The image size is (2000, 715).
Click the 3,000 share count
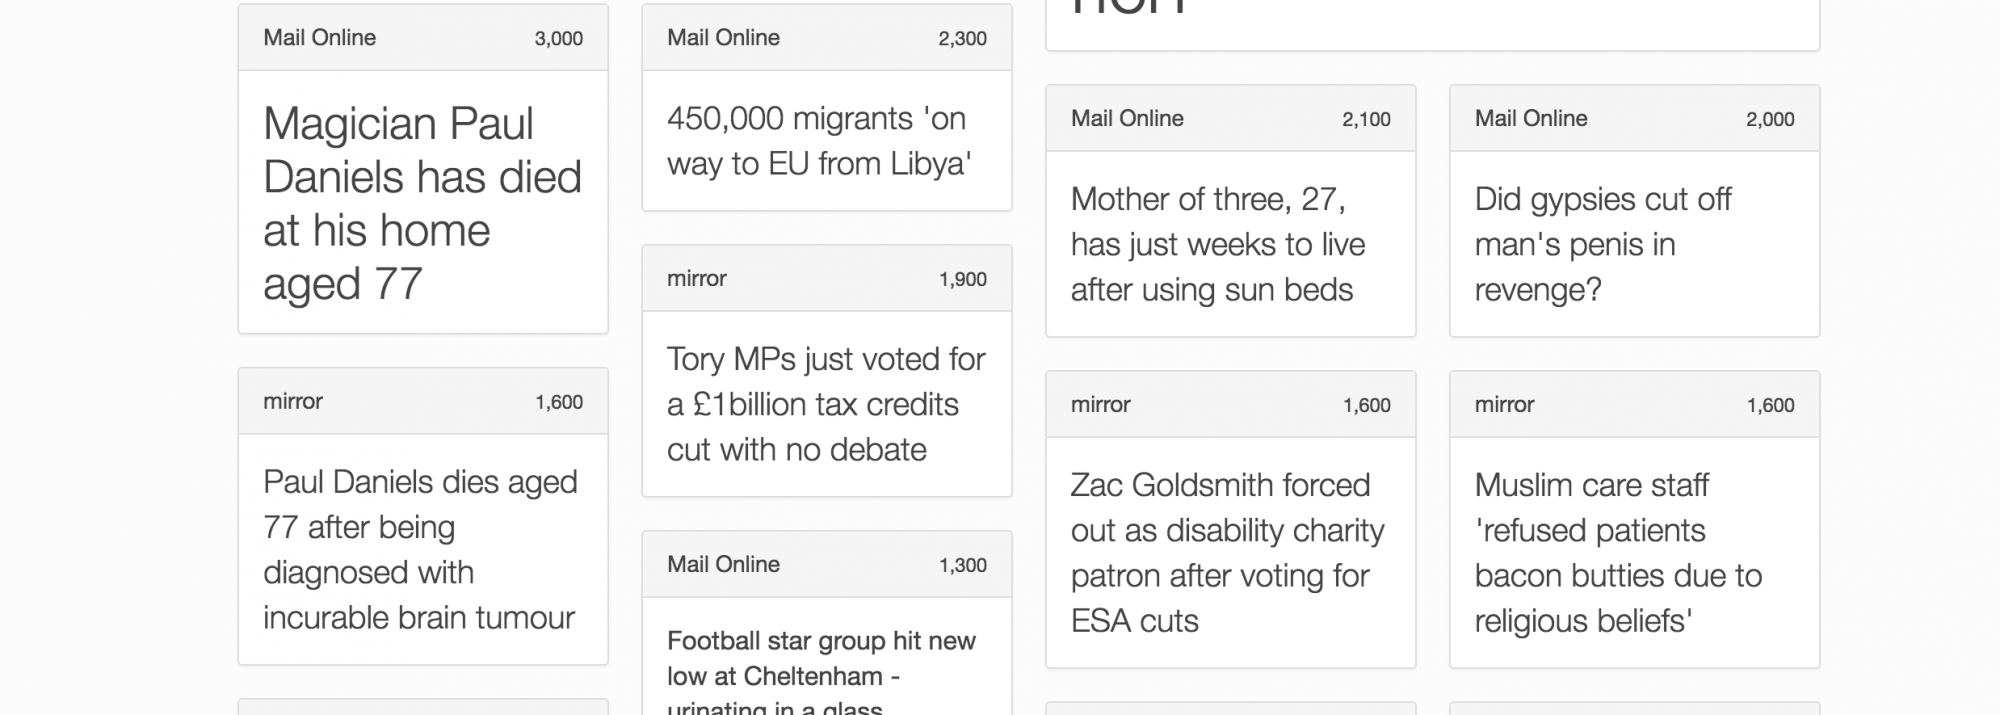click(558, 39)
